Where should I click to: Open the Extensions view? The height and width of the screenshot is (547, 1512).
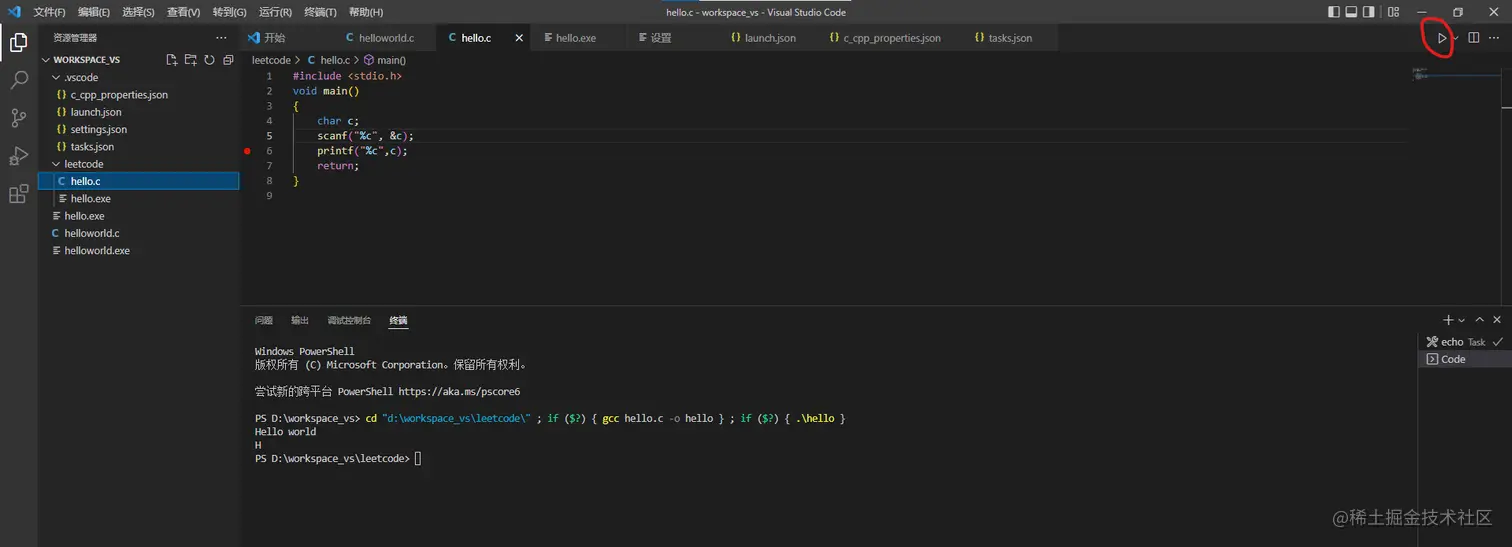coord(18,194)
